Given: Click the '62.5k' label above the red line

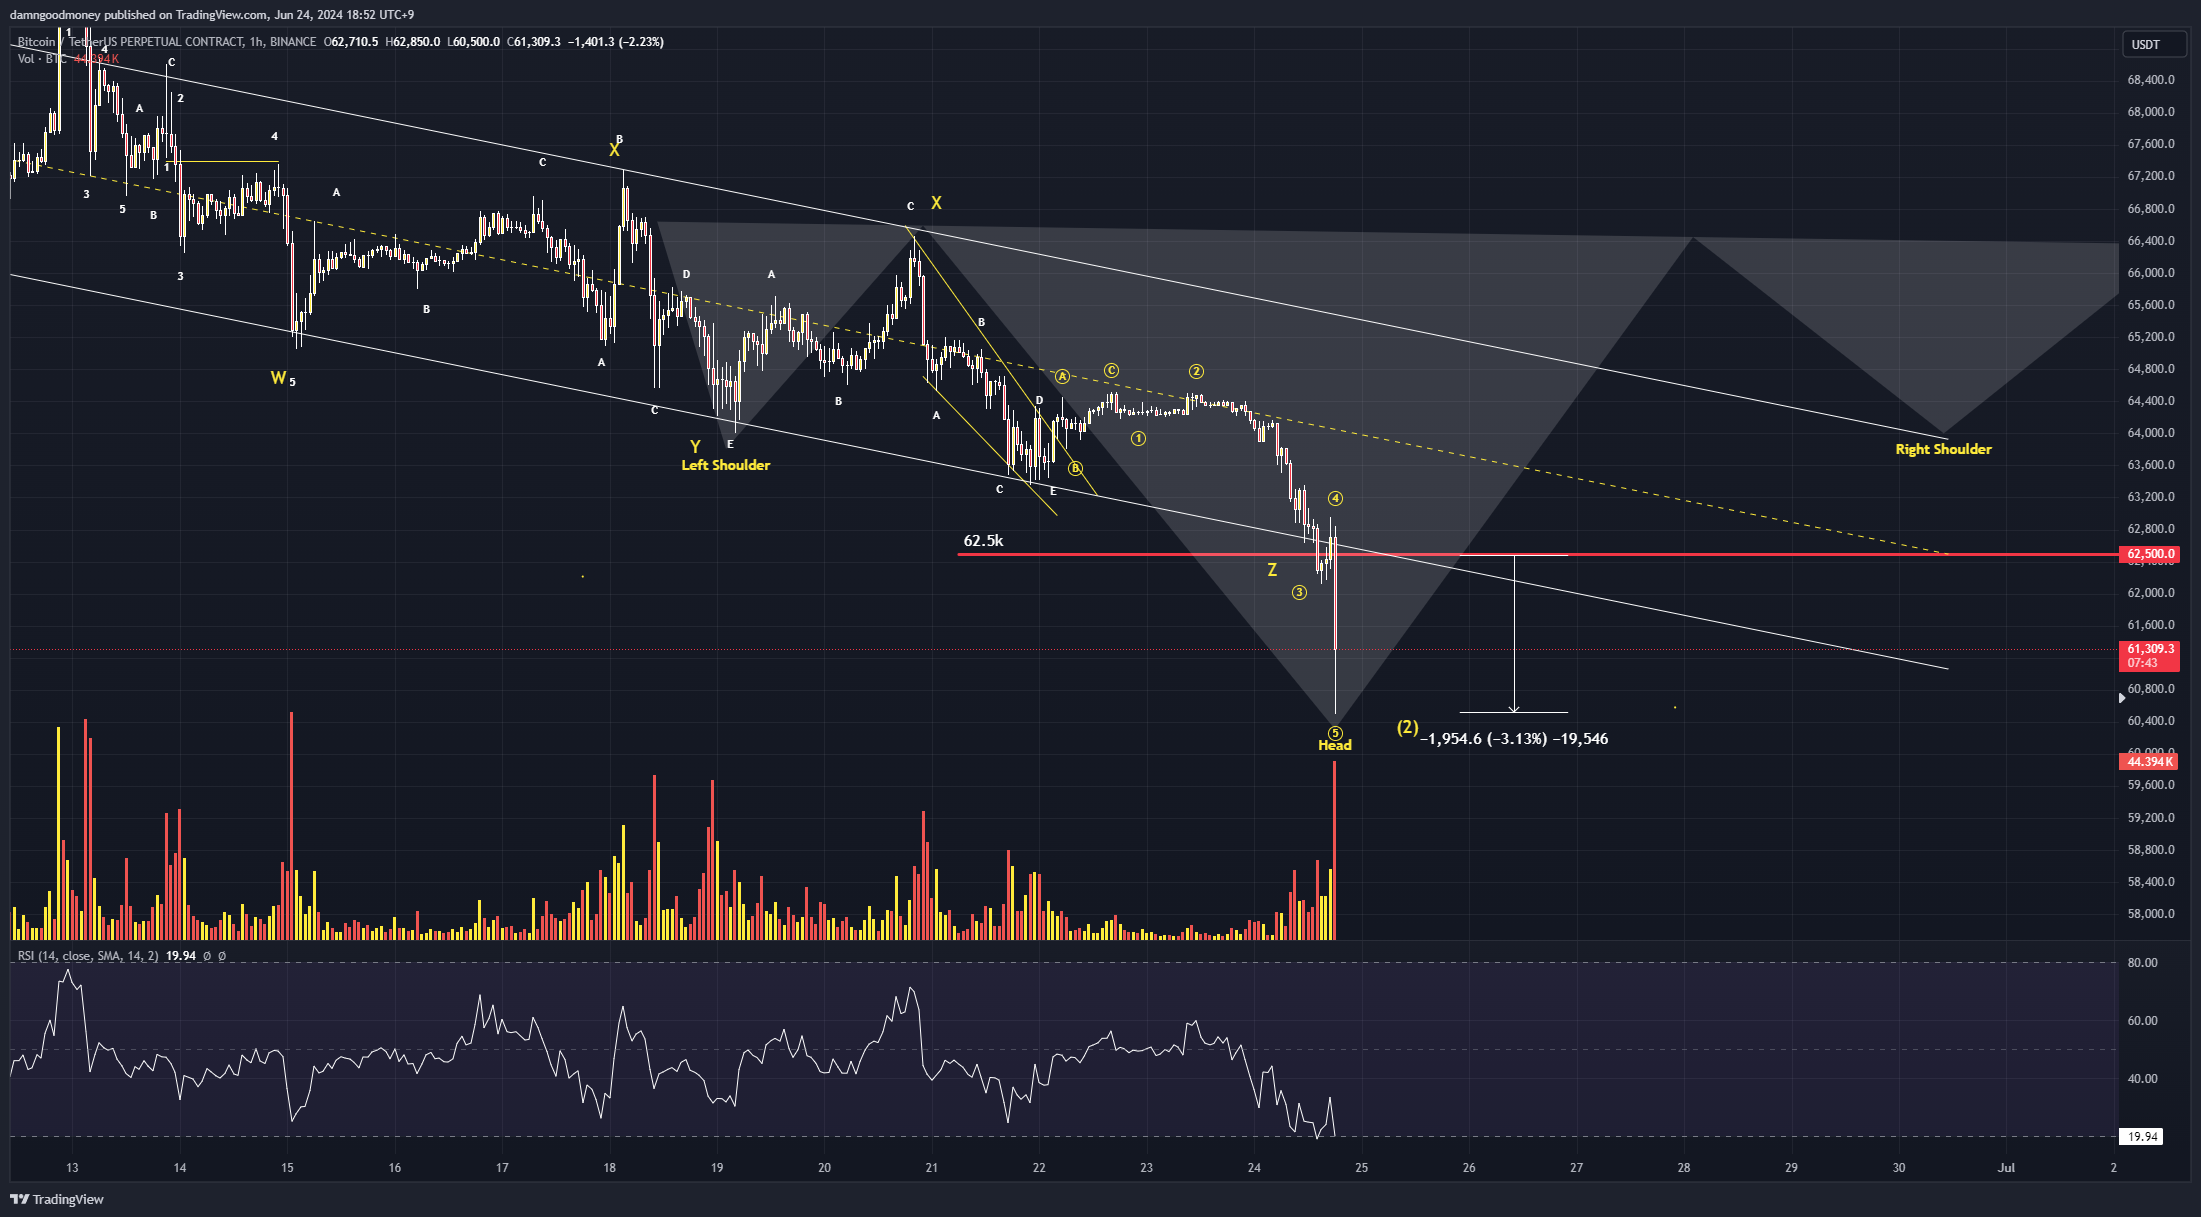Looking at the screenshot, I should click(983, 541).
